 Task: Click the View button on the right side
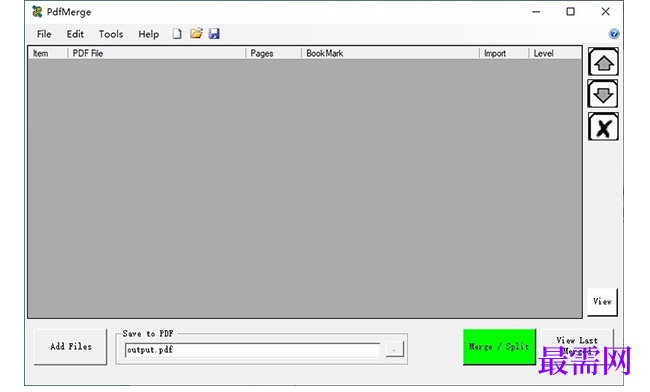point(602,302)
